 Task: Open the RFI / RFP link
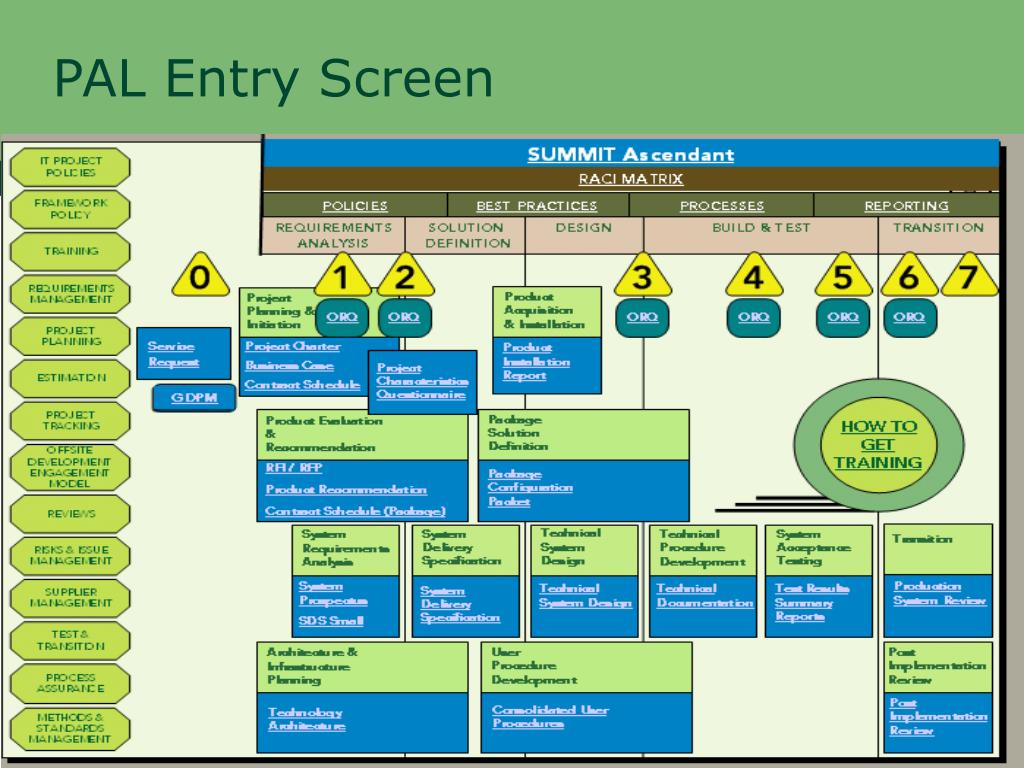click(294, 468)
